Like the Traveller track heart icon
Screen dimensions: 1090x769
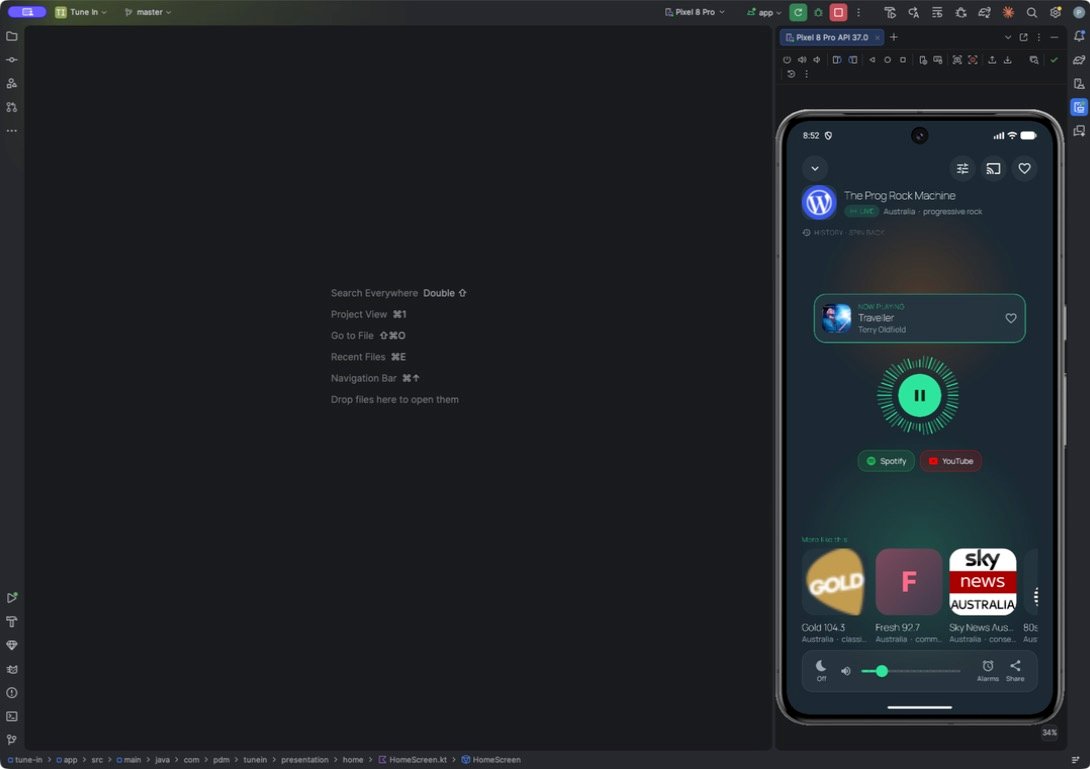[1011, 318]
